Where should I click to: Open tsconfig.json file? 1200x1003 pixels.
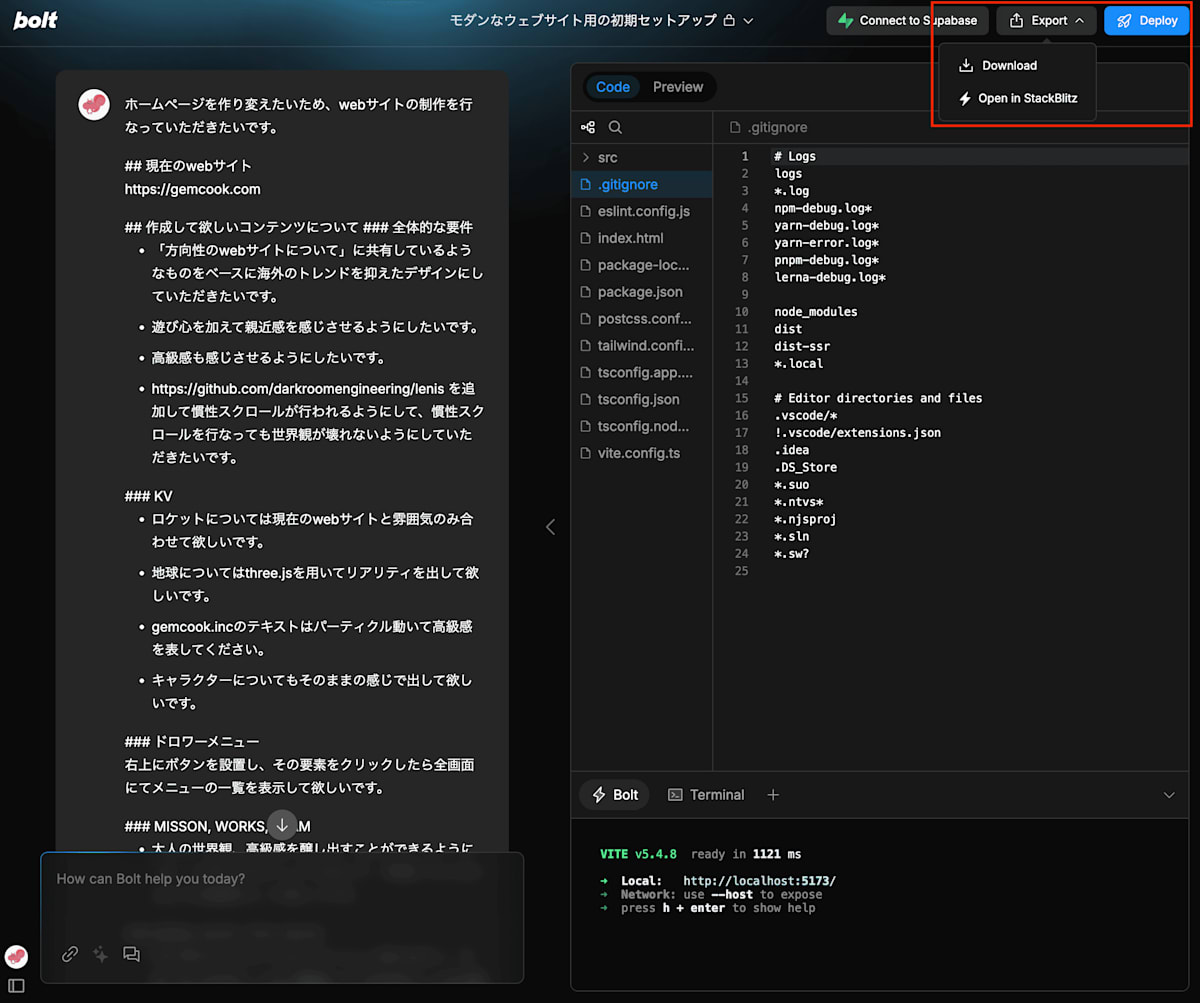coord(641,400)
